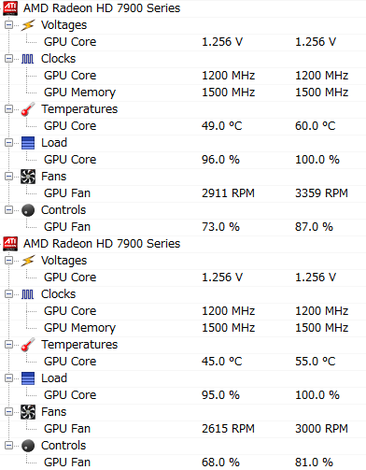Screen dimensions: 366x470
Task: Click the blue Load bars icon of the first GPU
Action: pos(28,143)
